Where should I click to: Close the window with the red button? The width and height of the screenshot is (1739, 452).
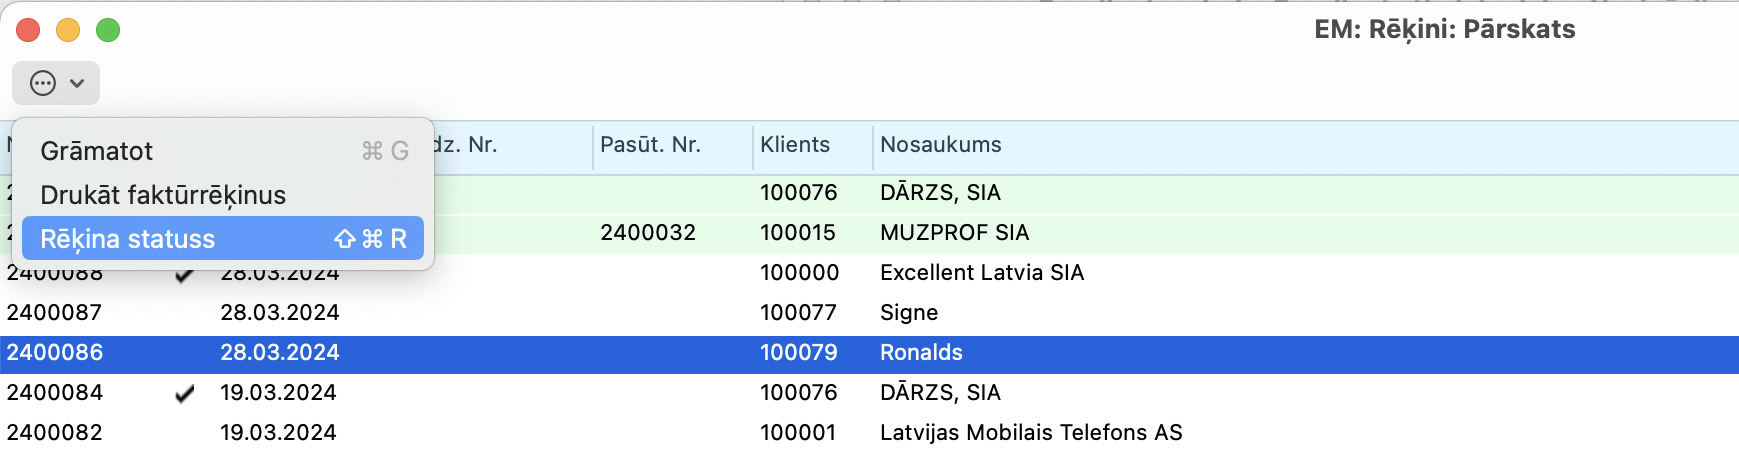pos(28,31)
